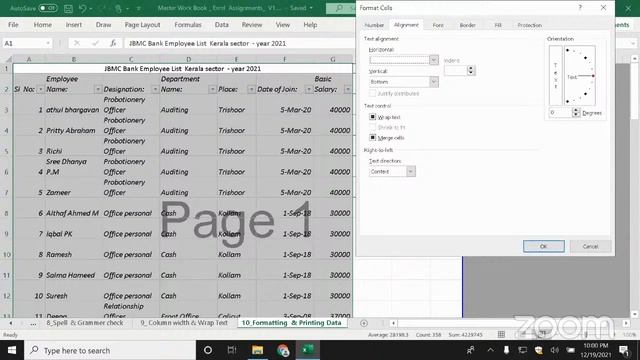
Task: Open the Name Box dropdown arrow
Action: pos(48,43)
